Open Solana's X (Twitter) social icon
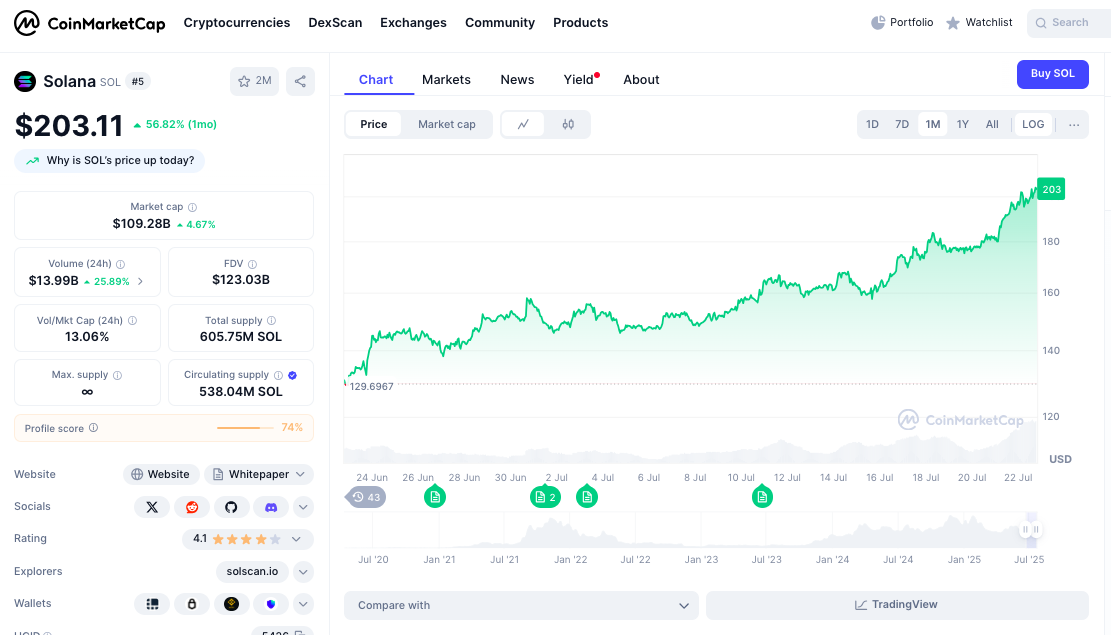The height and width of the screenshot is (635, 1111). pos(151,507)
